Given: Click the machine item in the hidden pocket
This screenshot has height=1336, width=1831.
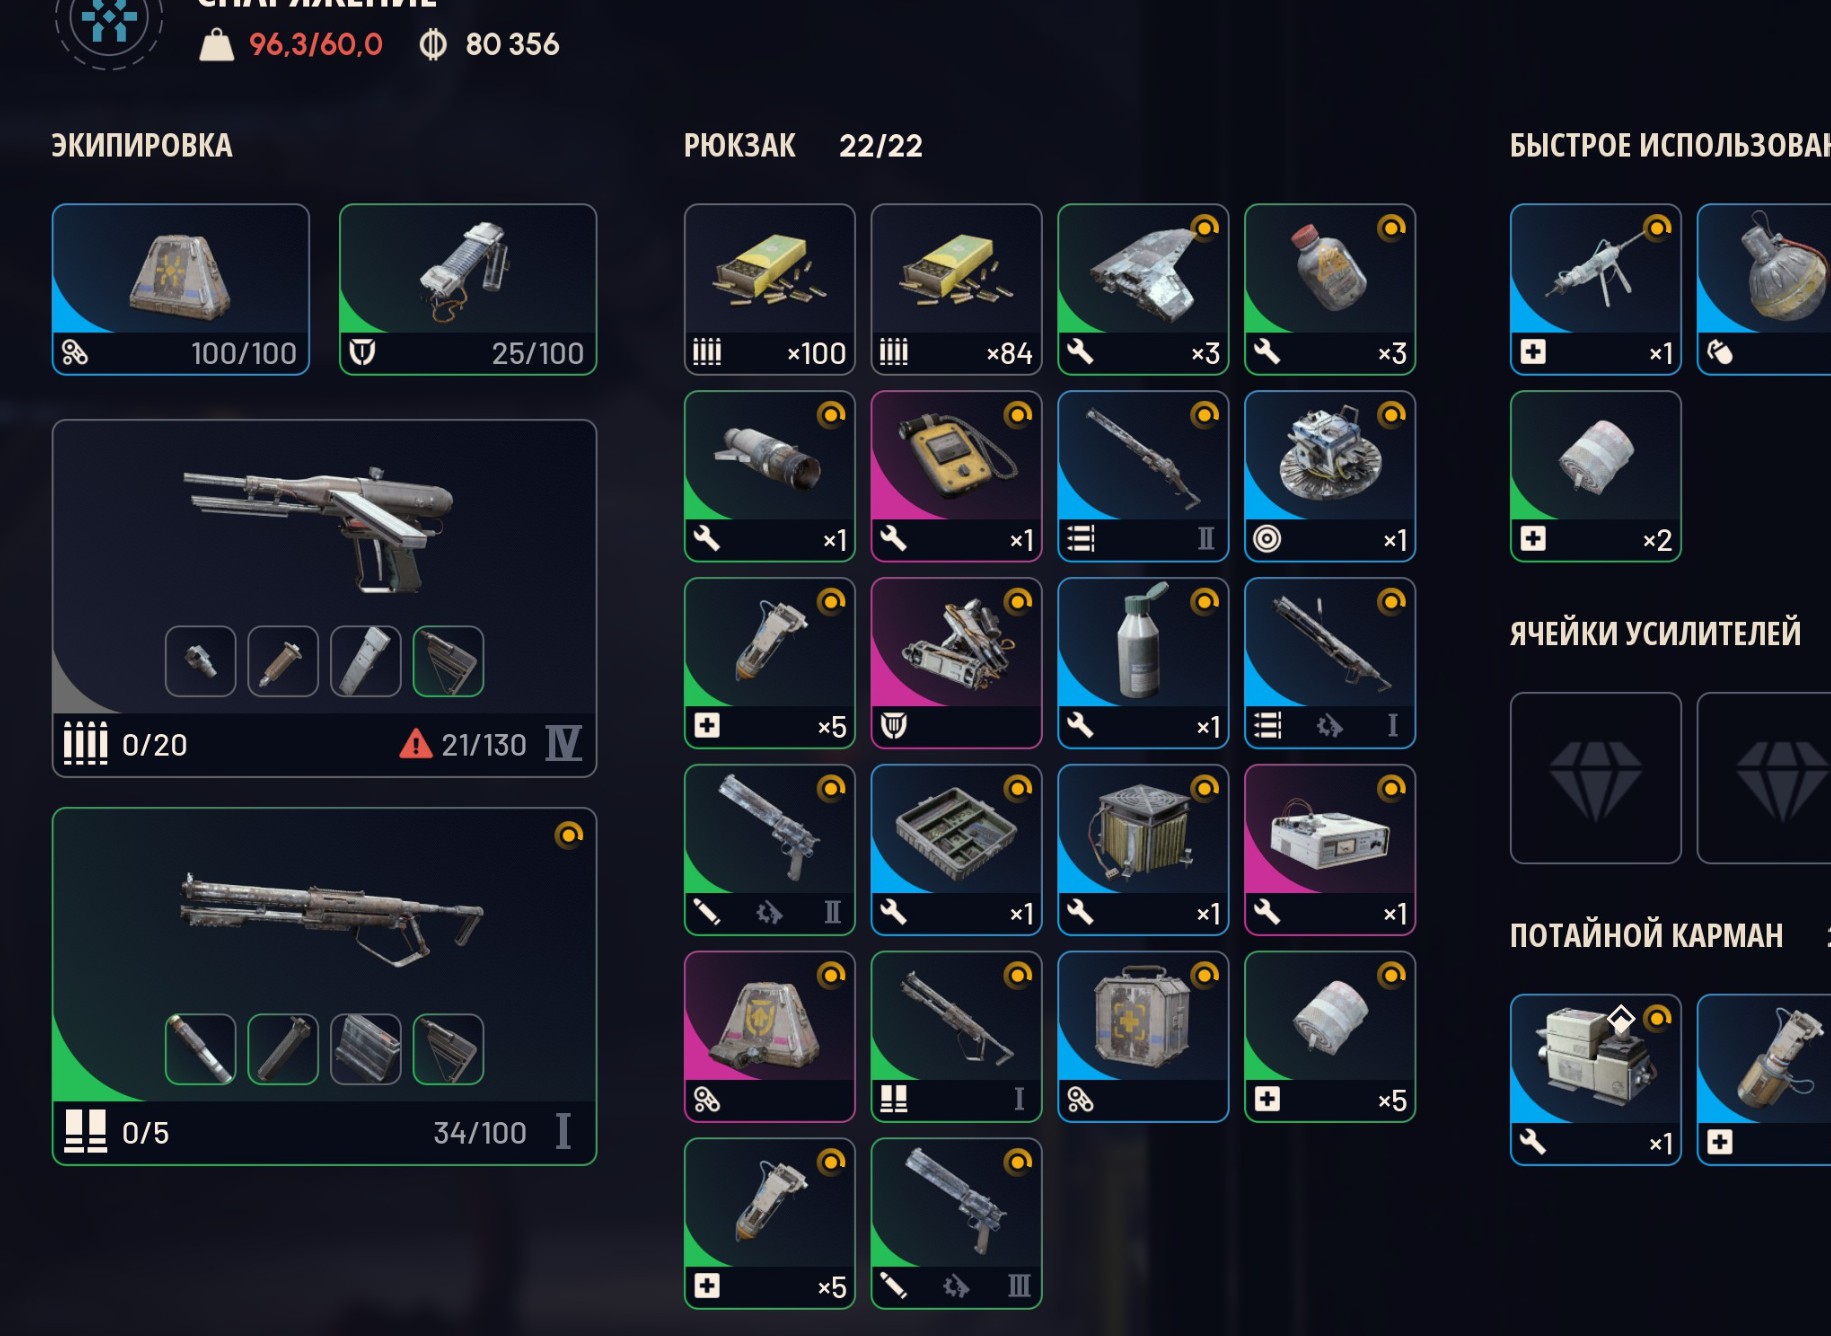Looking at the screenshot, I should [x=1595, y=1080].
